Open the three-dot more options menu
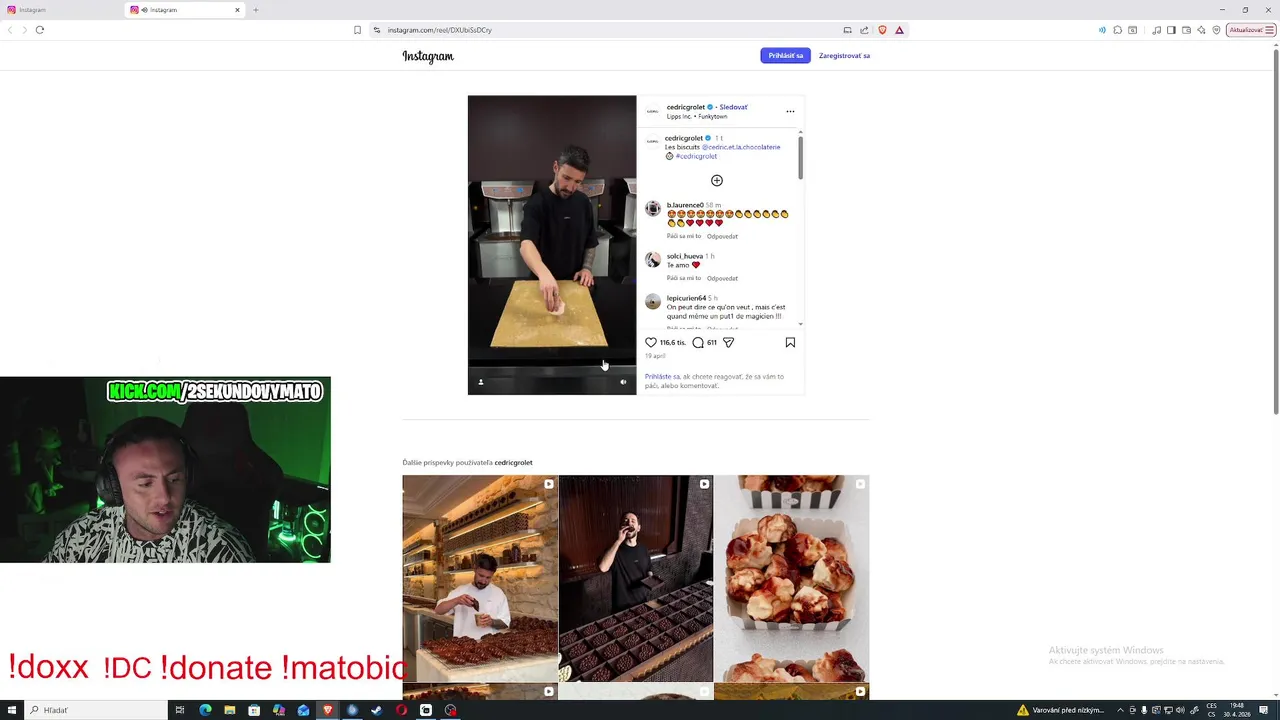The image size is (1280, 720). point(790,111)
